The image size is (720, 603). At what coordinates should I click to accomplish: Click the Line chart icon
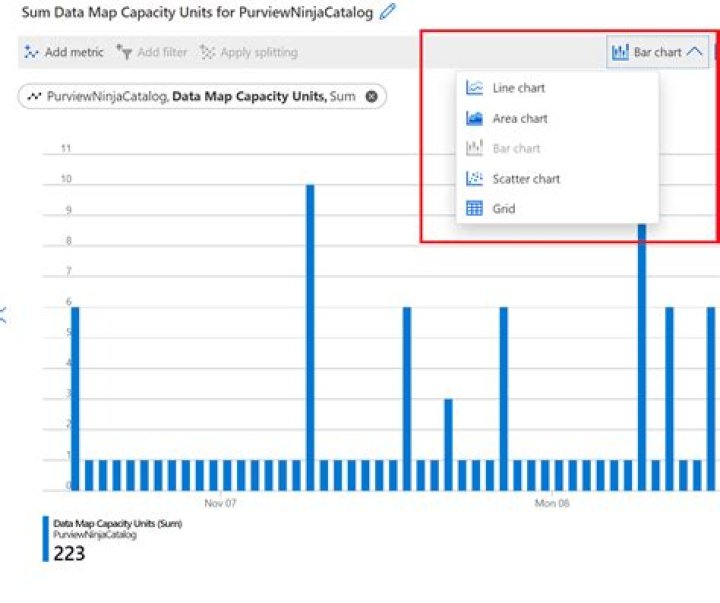click(474, 87)
